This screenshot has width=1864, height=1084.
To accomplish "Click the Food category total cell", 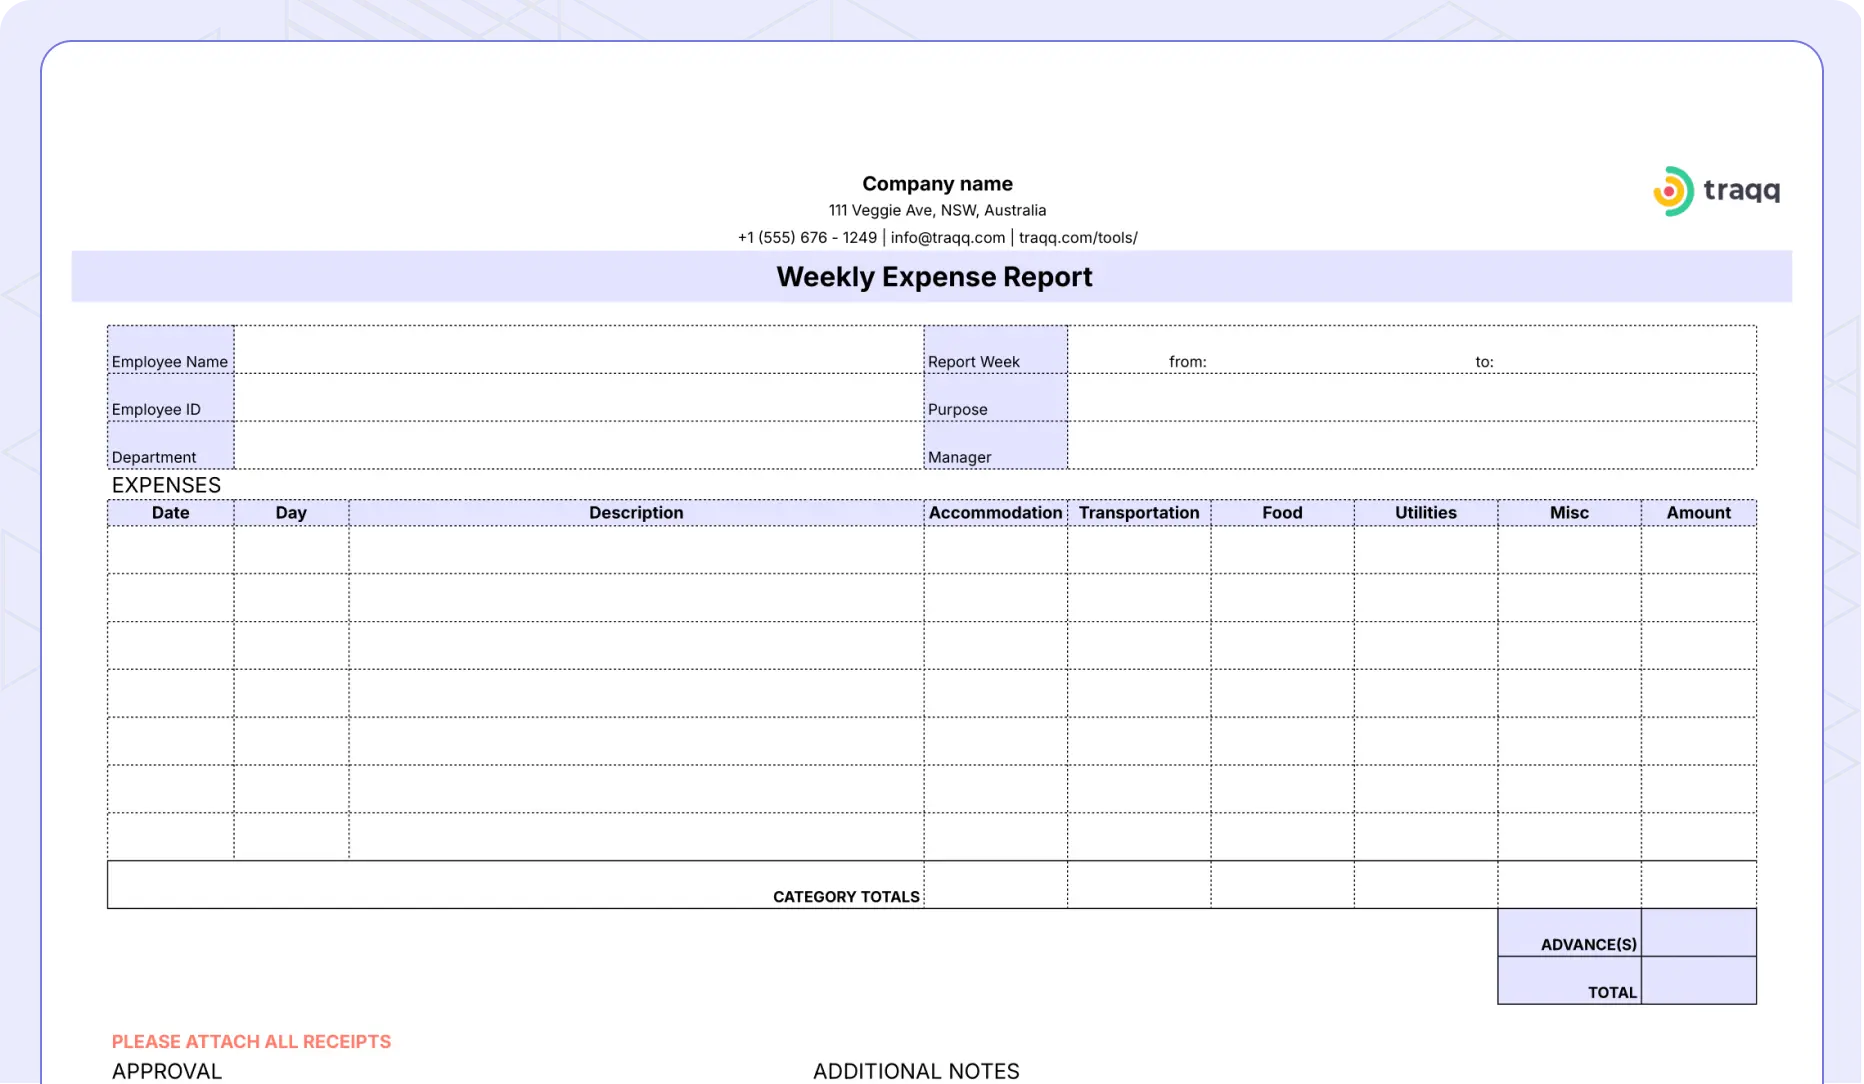I will pyautogui.click(x=1282, y=885).
